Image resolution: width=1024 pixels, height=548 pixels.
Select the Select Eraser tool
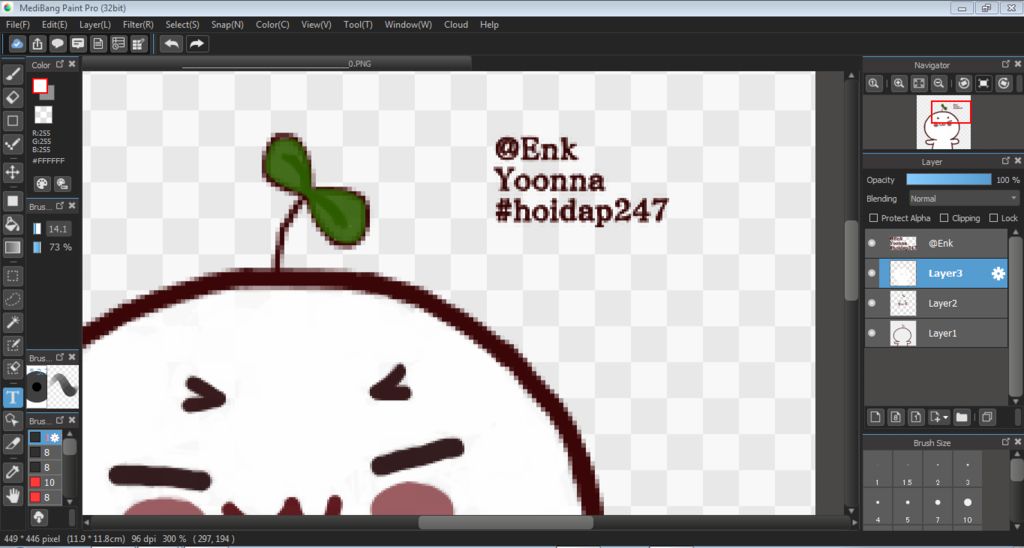pyautogui.click(x=12, y=368)
